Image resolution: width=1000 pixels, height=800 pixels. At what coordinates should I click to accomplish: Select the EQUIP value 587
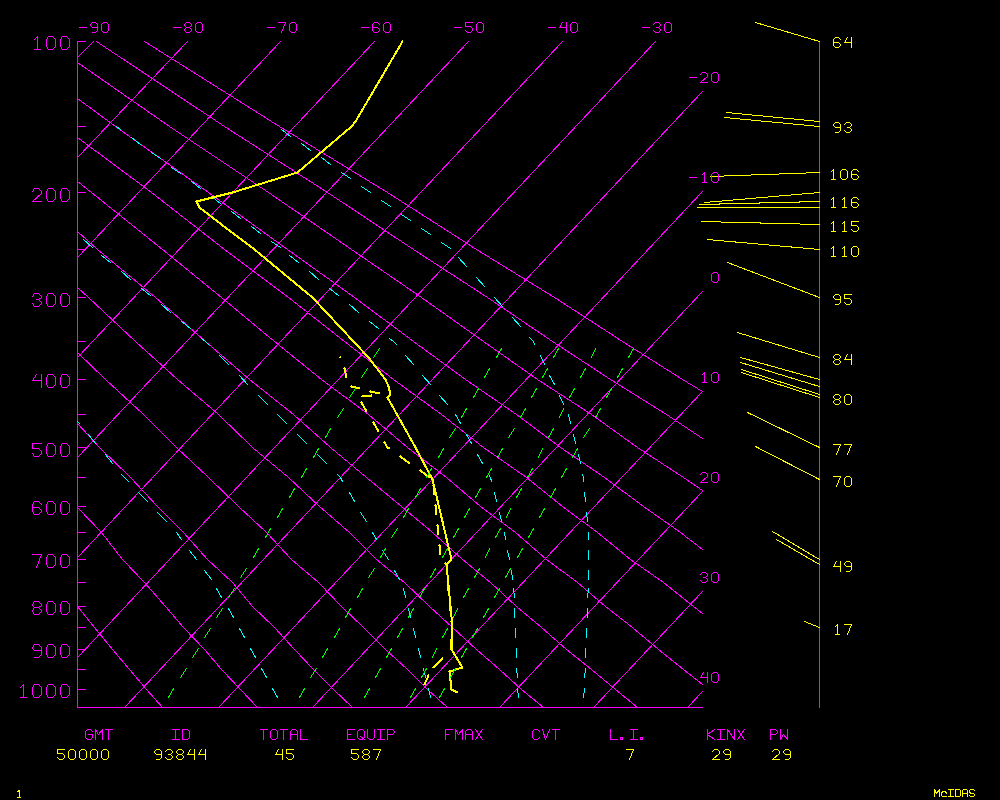366,755
